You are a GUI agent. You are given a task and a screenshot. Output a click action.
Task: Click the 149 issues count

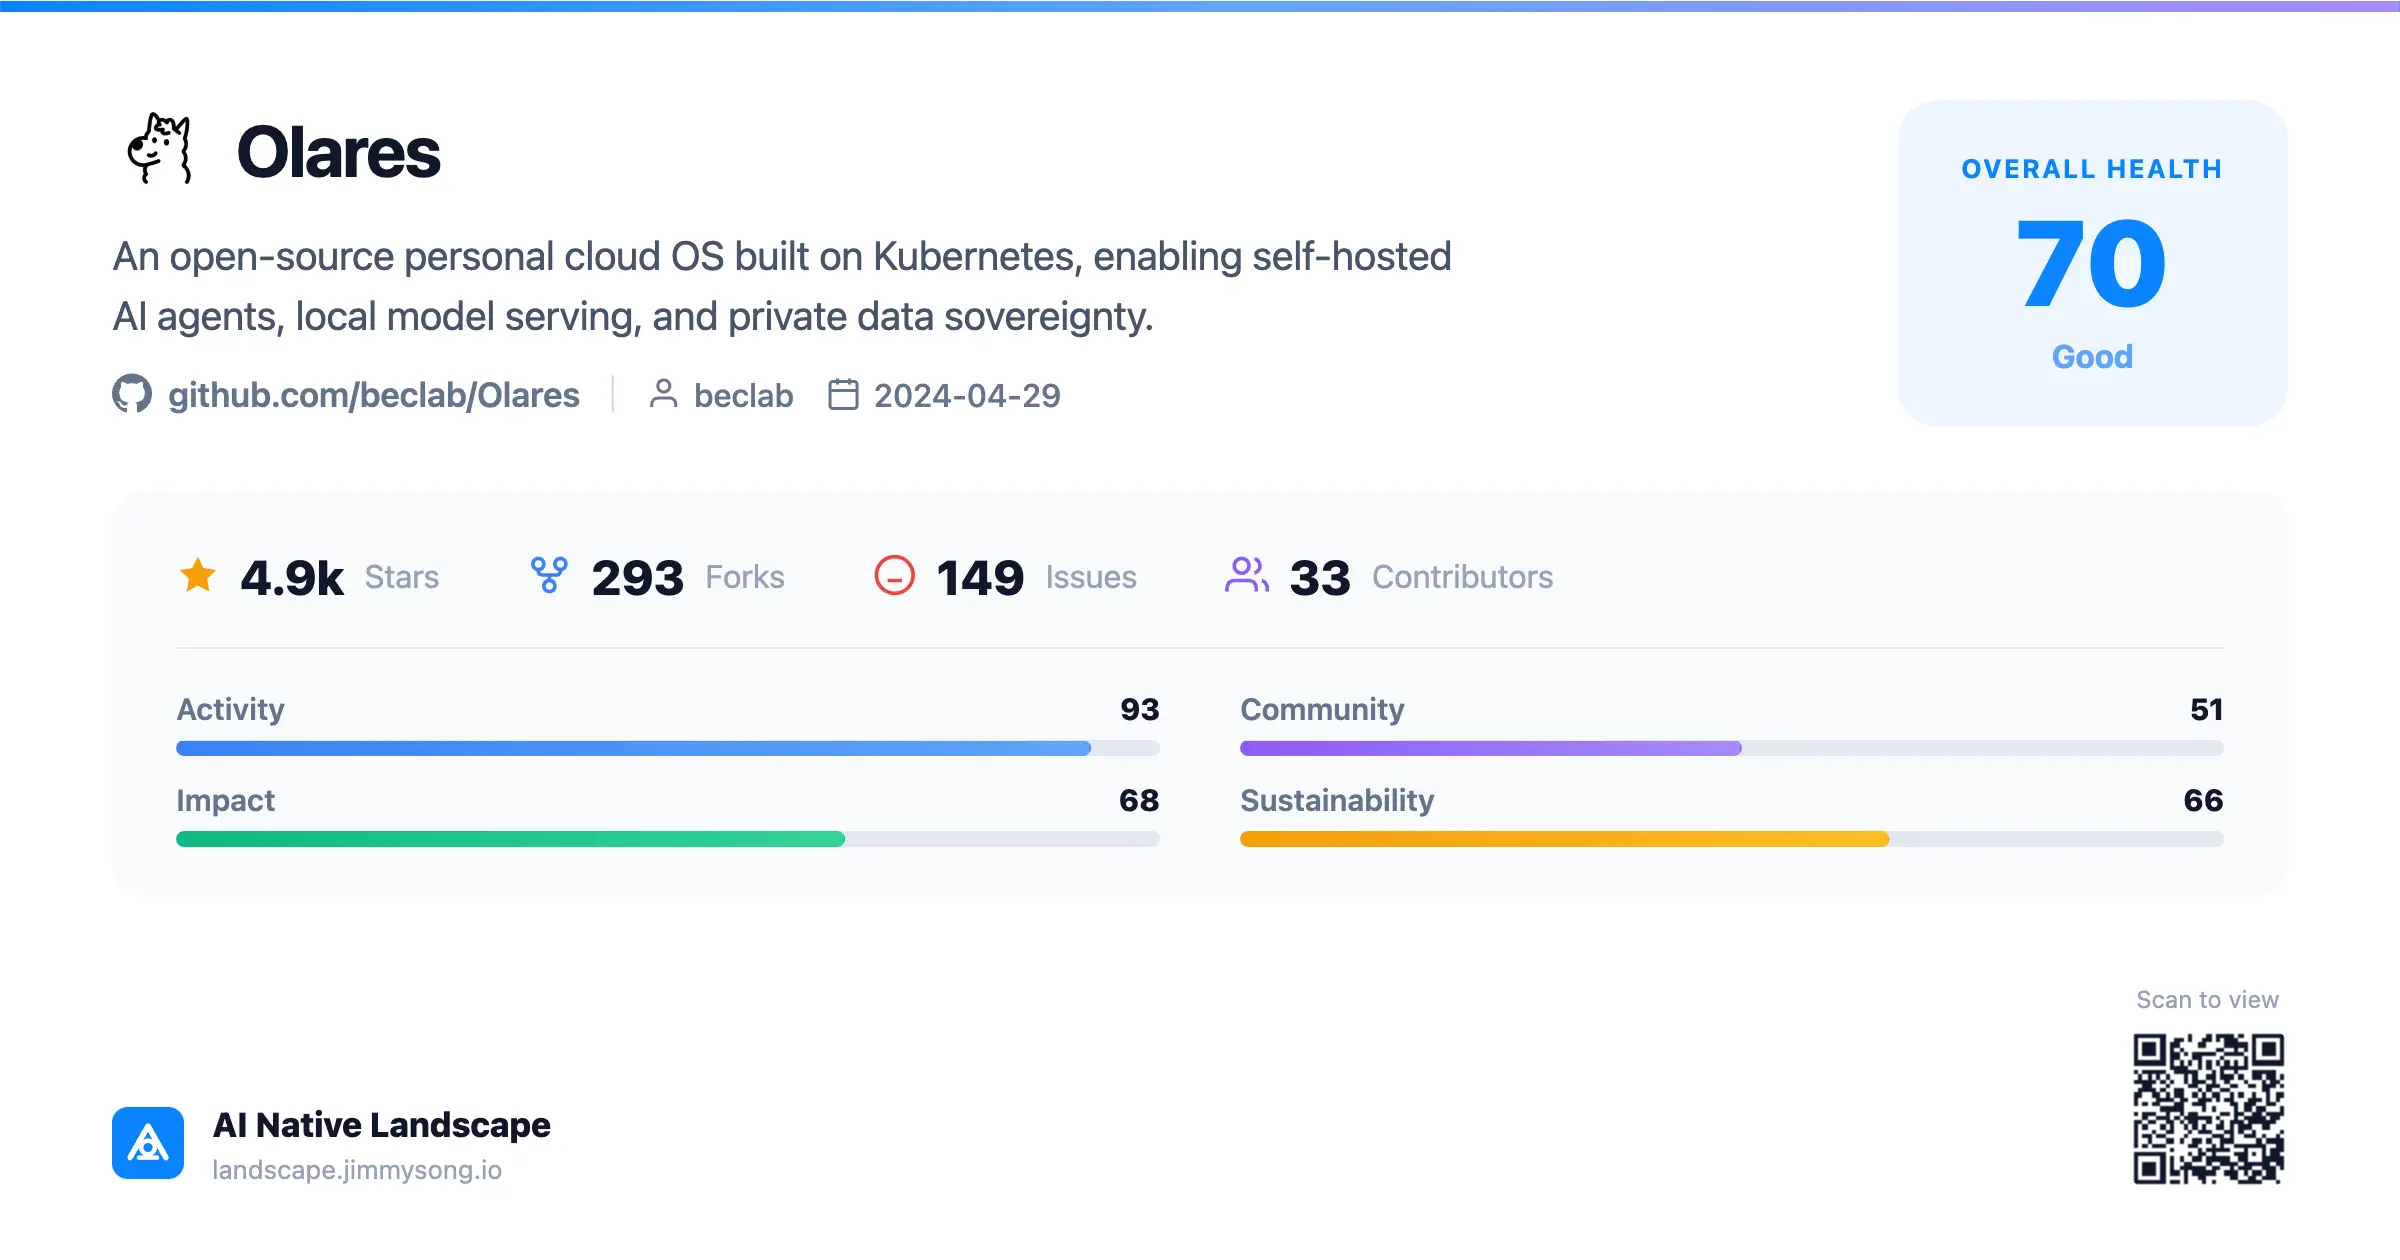coord(980,578)
